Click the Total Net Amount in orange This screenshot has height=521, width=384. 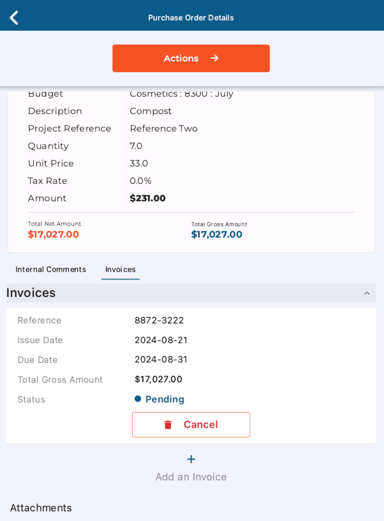53,234
